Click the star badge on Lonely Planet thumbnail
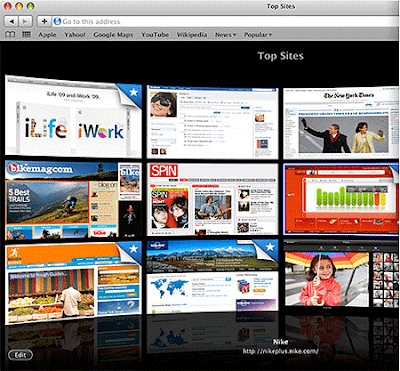The height and width of the screenshot is (371, 400). tap(270, 247)
